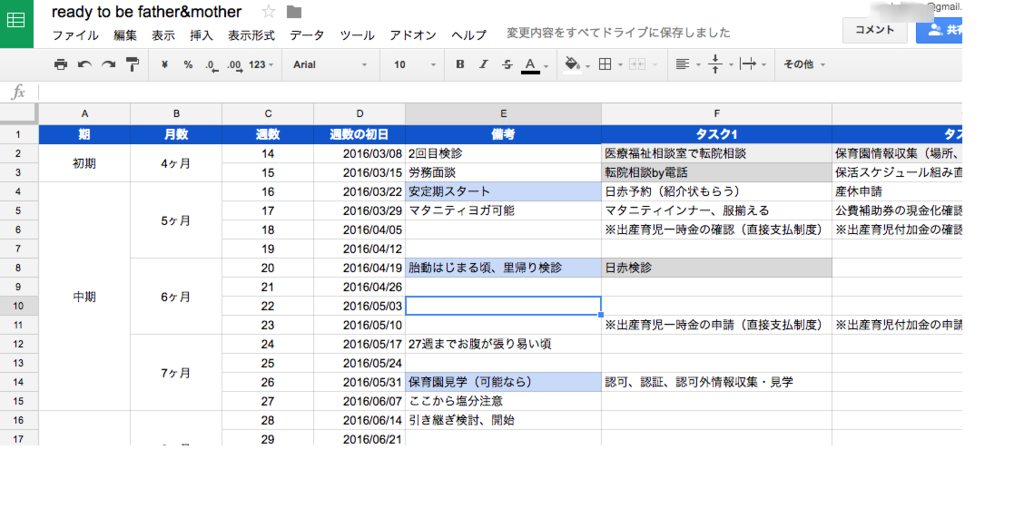1024x508 pixels.
Task: Open the Arial font dropdown
Action: pos(330,64)
